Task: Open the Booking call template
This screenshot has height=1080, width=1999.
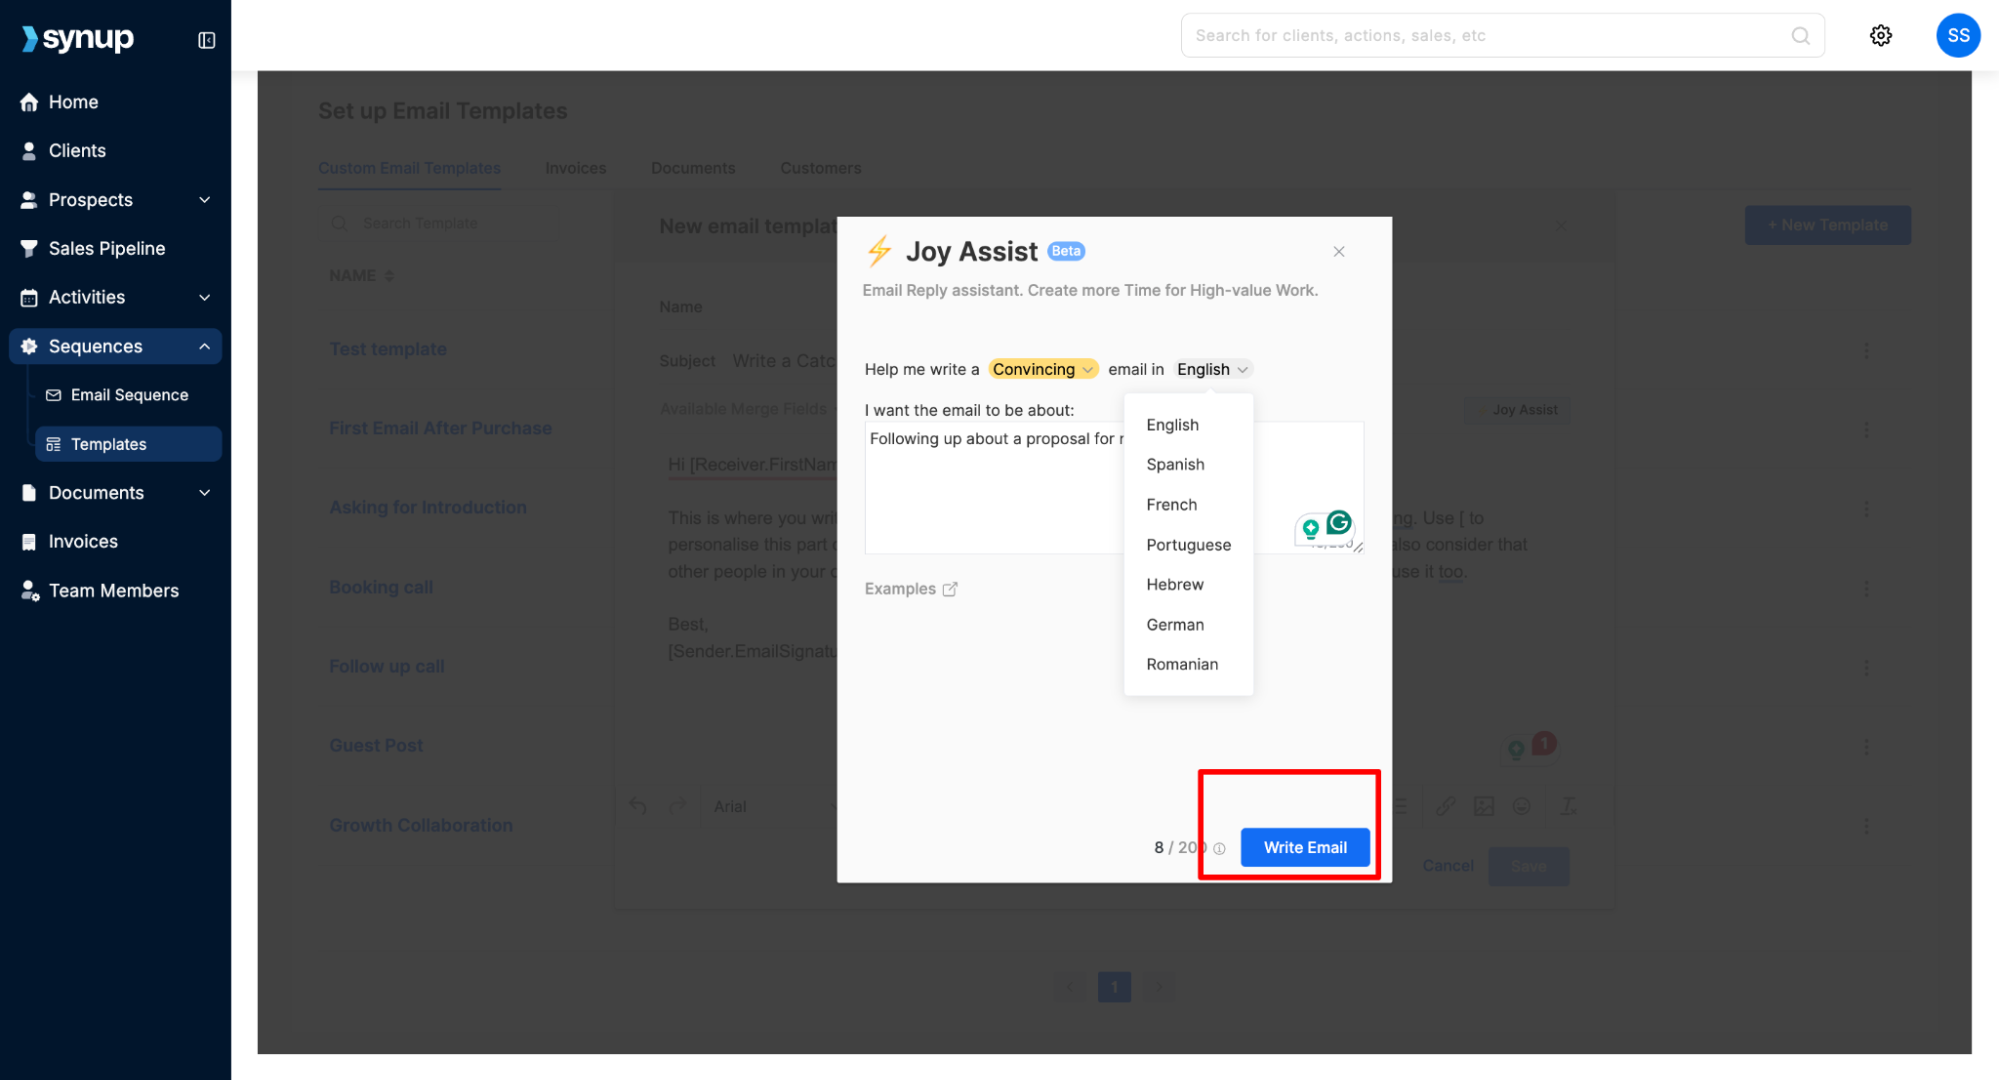Action: [x=381, y=587]
